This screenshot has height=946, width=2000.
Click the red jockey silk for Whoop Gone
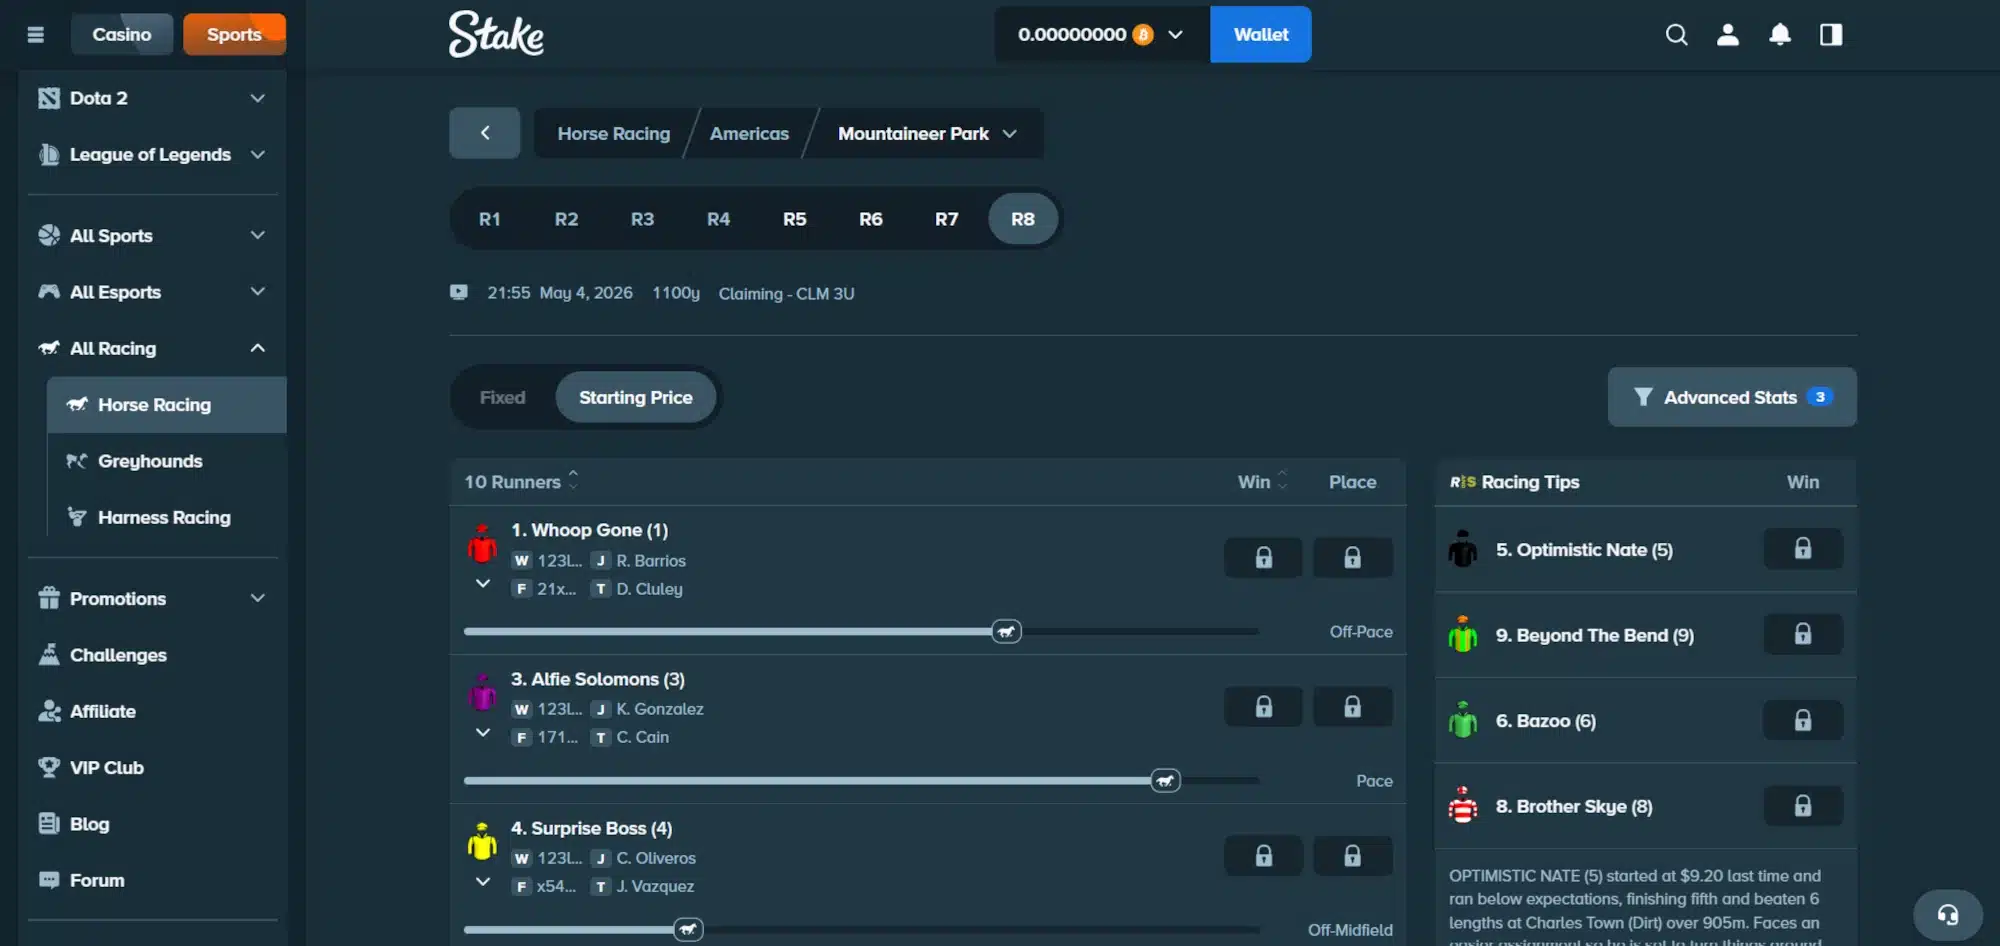pyautogui.click(x=482, y=543)
